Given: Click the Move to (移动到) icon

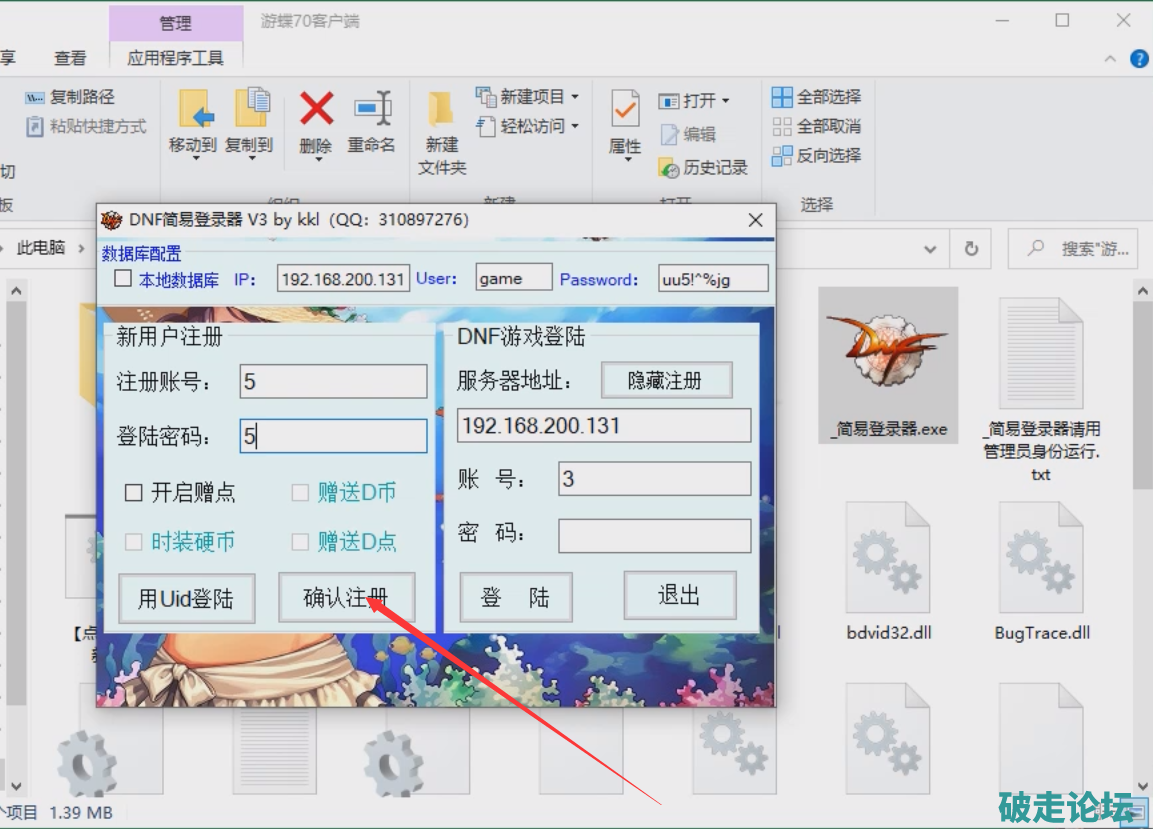Looking at the screenshot, I should click(193, 110).
